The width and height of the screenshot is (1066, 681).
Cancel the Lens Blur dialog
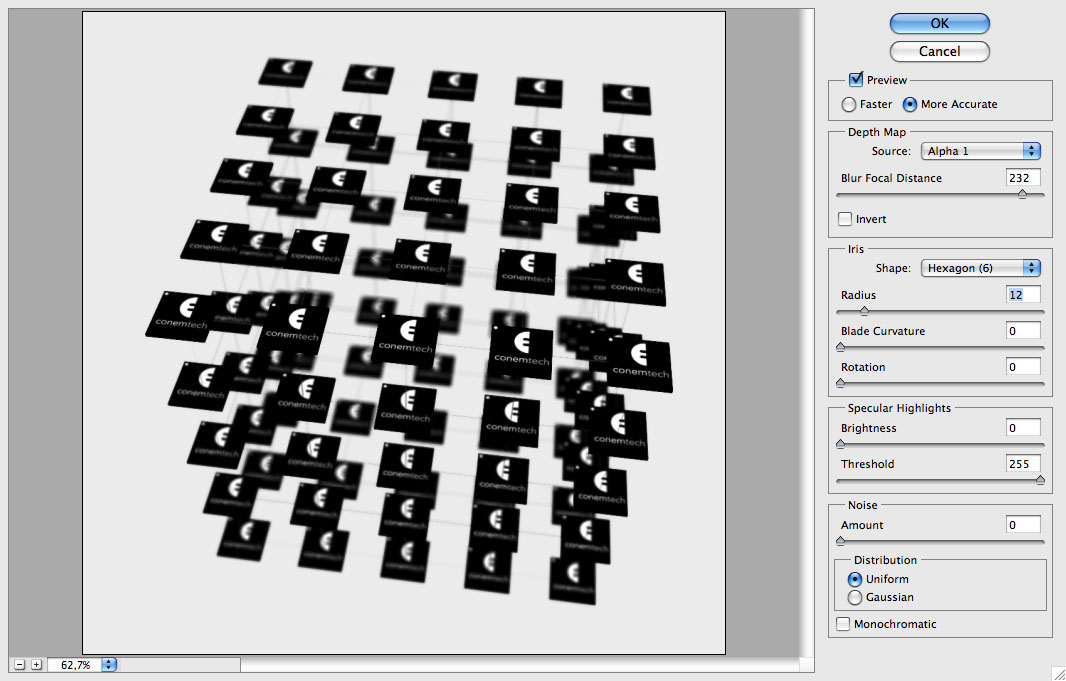pos(938,51)
